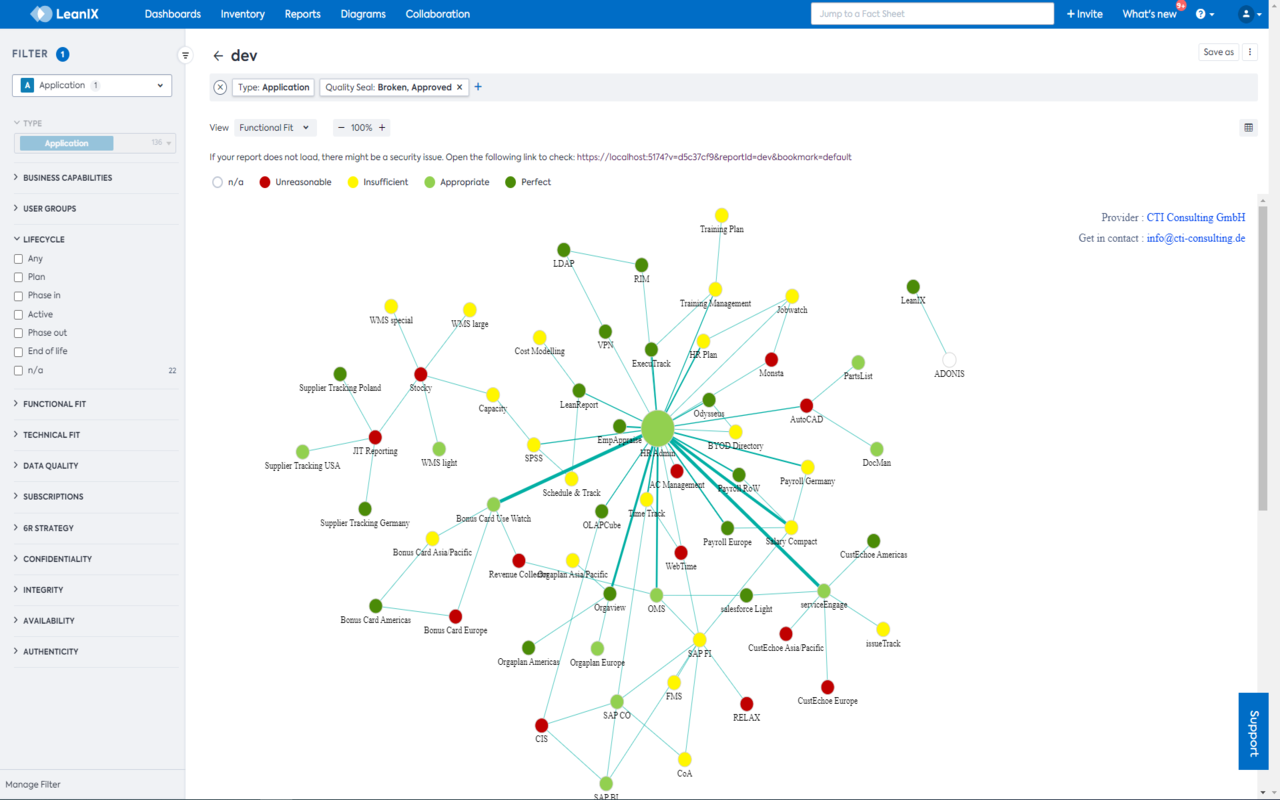
Task: Click the ADONIS node
Action: pyautogui.click(x=949, y=360)
